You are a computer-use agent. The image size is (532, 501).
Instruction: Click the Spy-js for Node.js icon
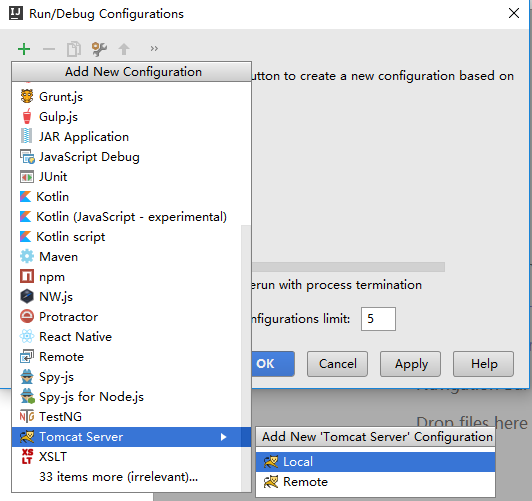coord(27,396)
